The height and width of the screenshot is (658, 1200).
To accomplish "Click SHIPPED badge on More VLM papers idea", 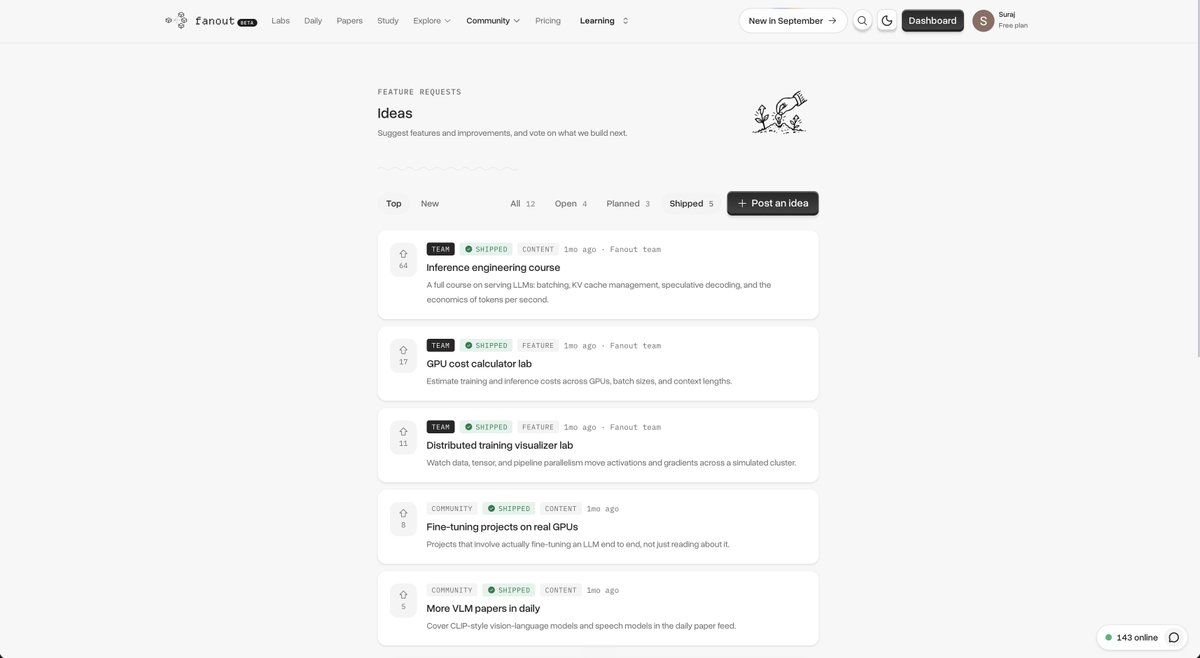I will click(509, 590).
